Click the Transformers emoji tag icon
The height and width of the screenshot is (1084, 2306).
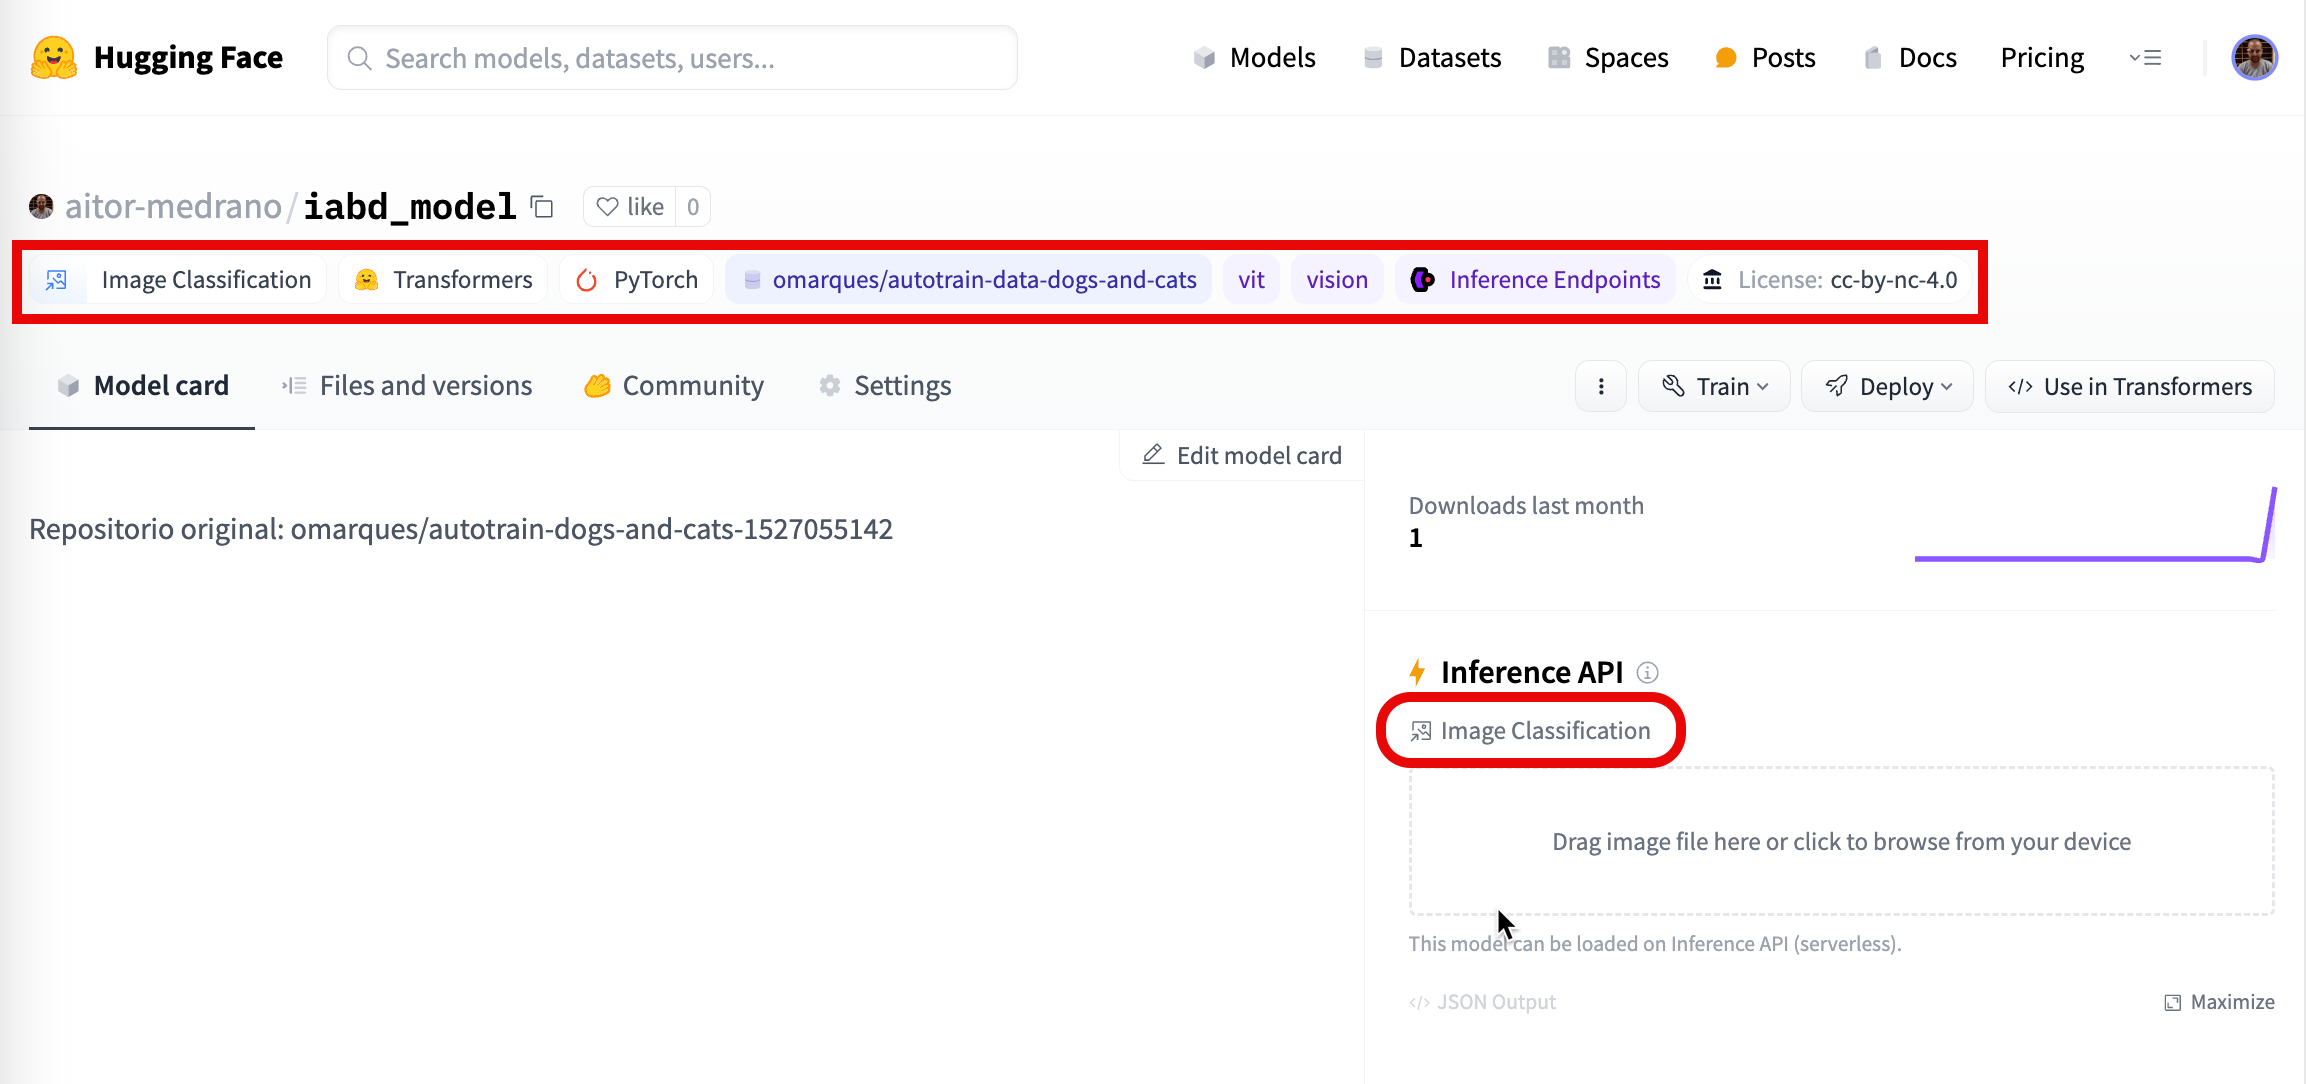(367, 280)
